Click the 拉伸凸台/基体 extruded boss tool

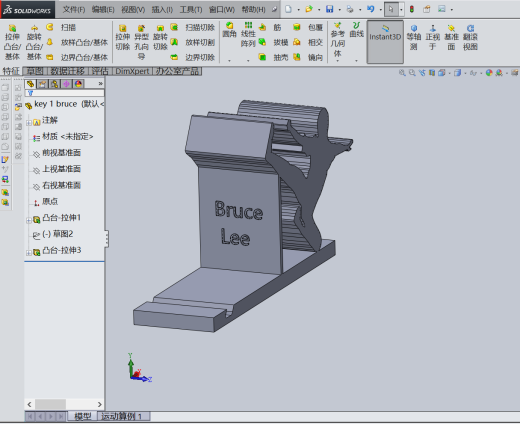point(12,42)
